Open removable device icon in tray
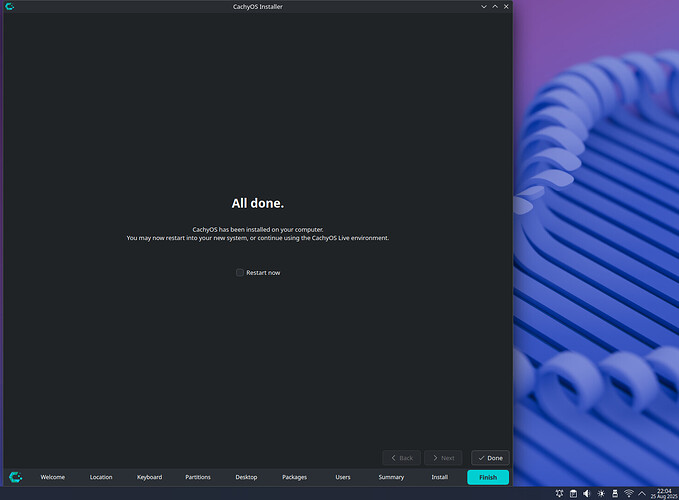Viewport: 679px width, 500px height. [615, 493]
